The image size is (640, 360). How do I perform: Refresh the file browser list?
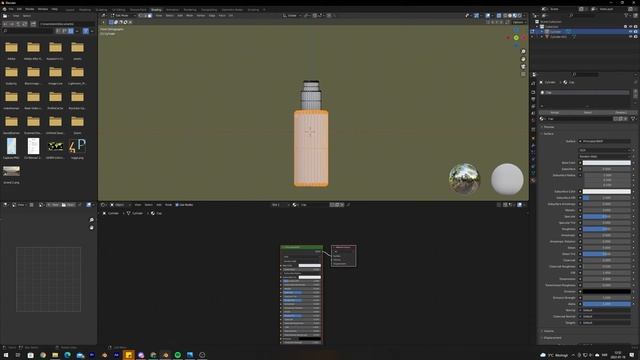click(x=24, y=24)
